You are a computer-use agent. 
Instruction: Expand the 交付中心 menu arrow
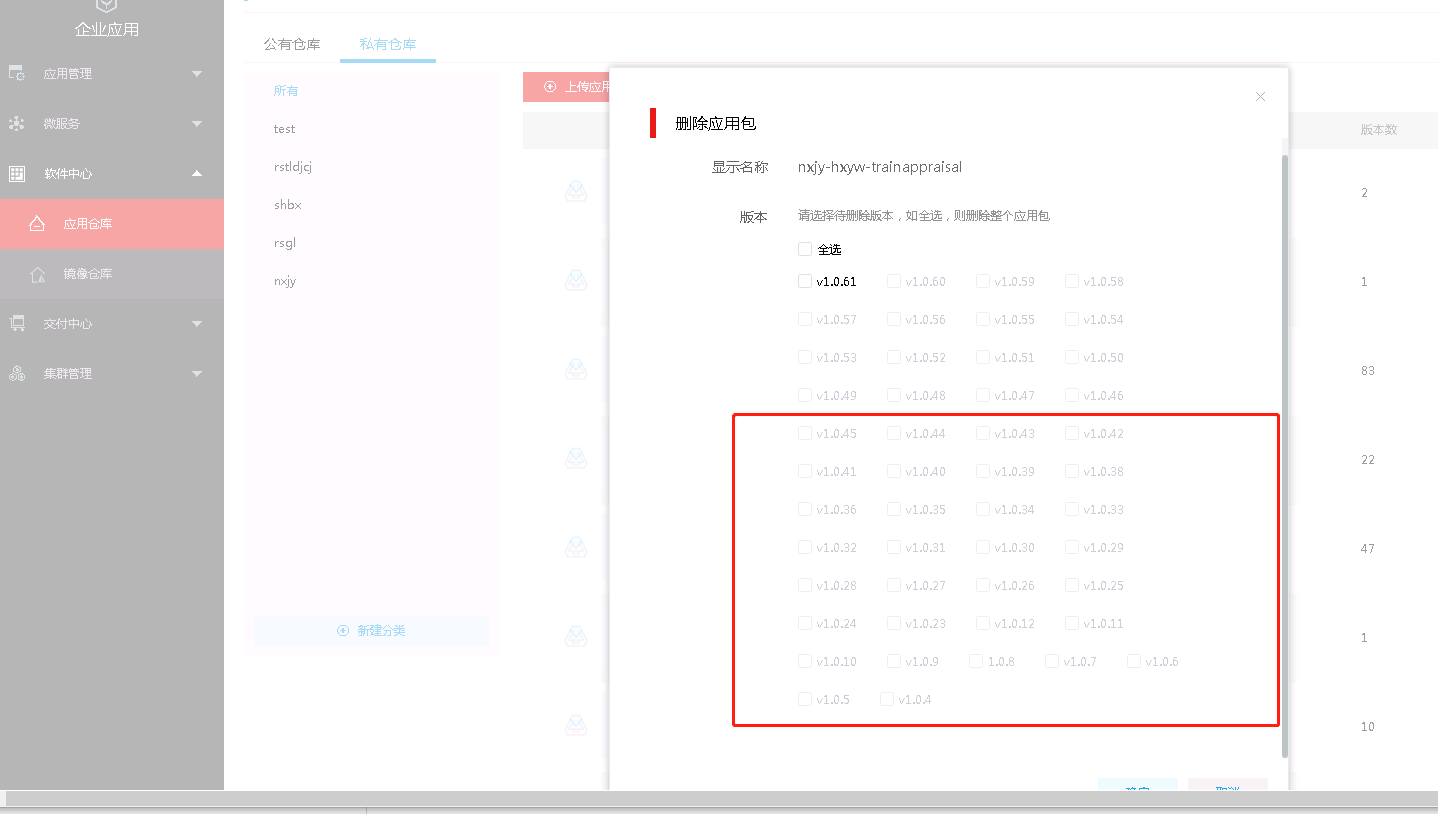pyautogui.click(x=197, y=323)
